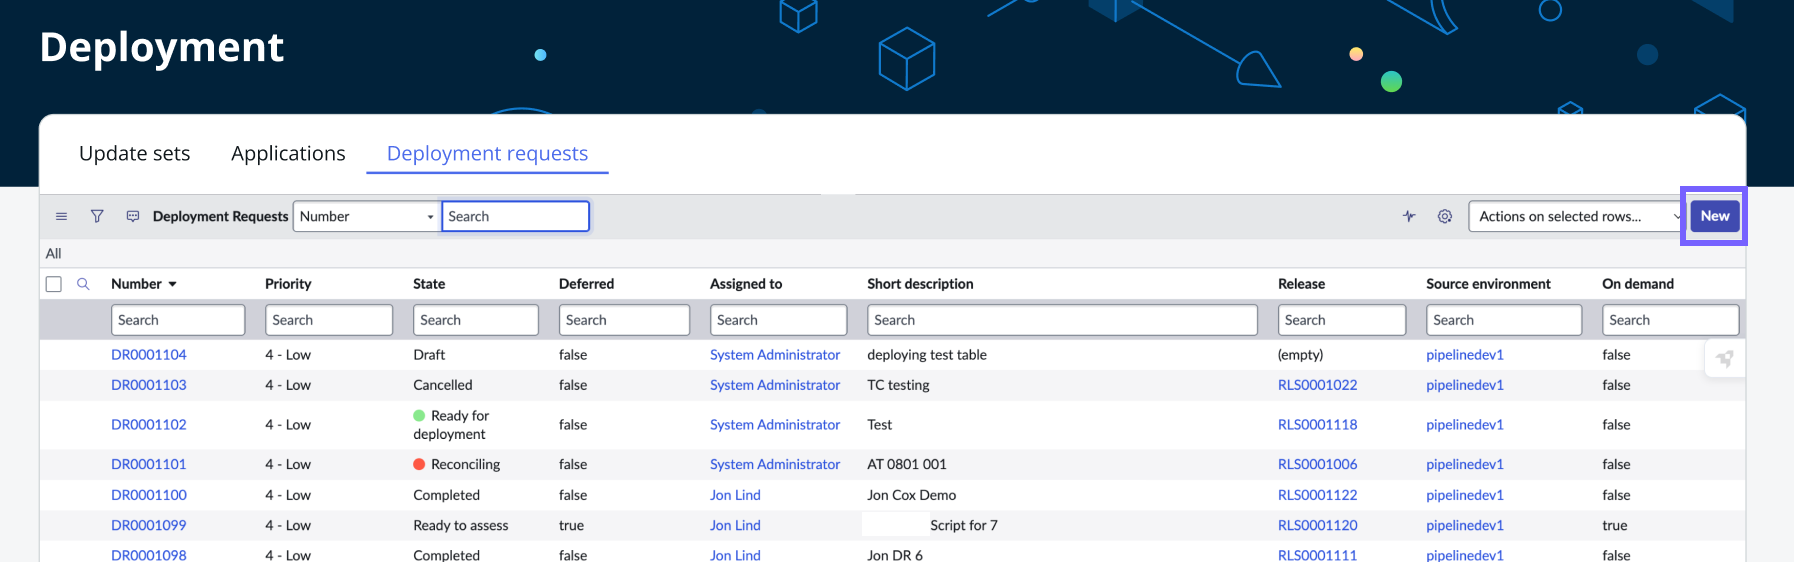1794x562 pixels.
Task: Click the sparkle icon beside the gear
Action: tap(1409, 216)
